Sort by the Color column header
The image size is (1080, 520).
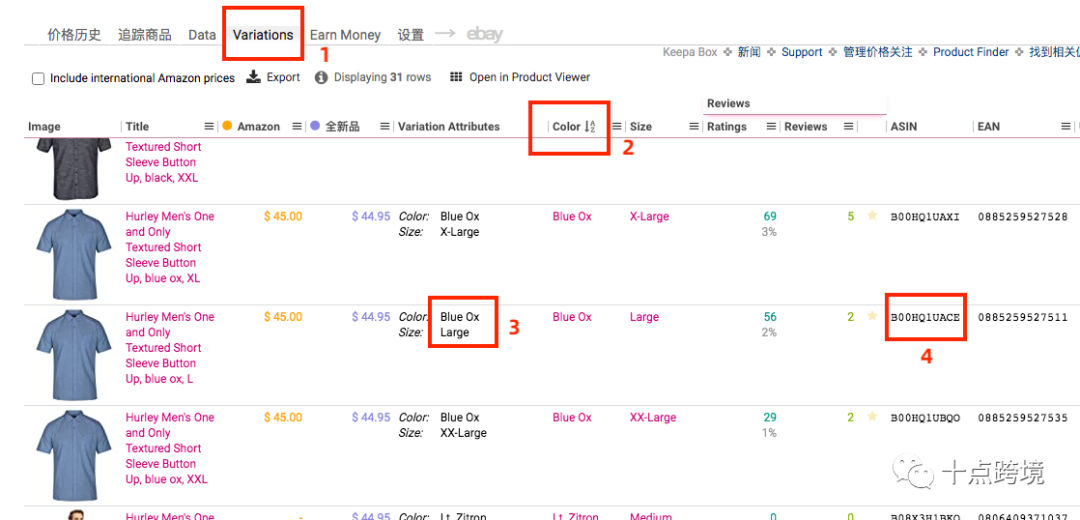coord(566,127)
